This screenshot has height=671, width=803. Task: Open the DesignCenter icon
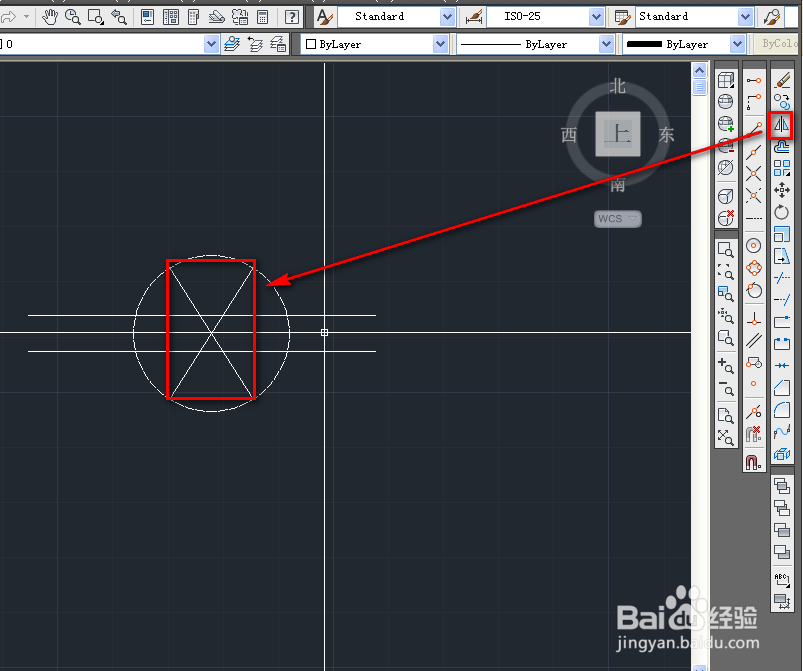click(171, 17)
